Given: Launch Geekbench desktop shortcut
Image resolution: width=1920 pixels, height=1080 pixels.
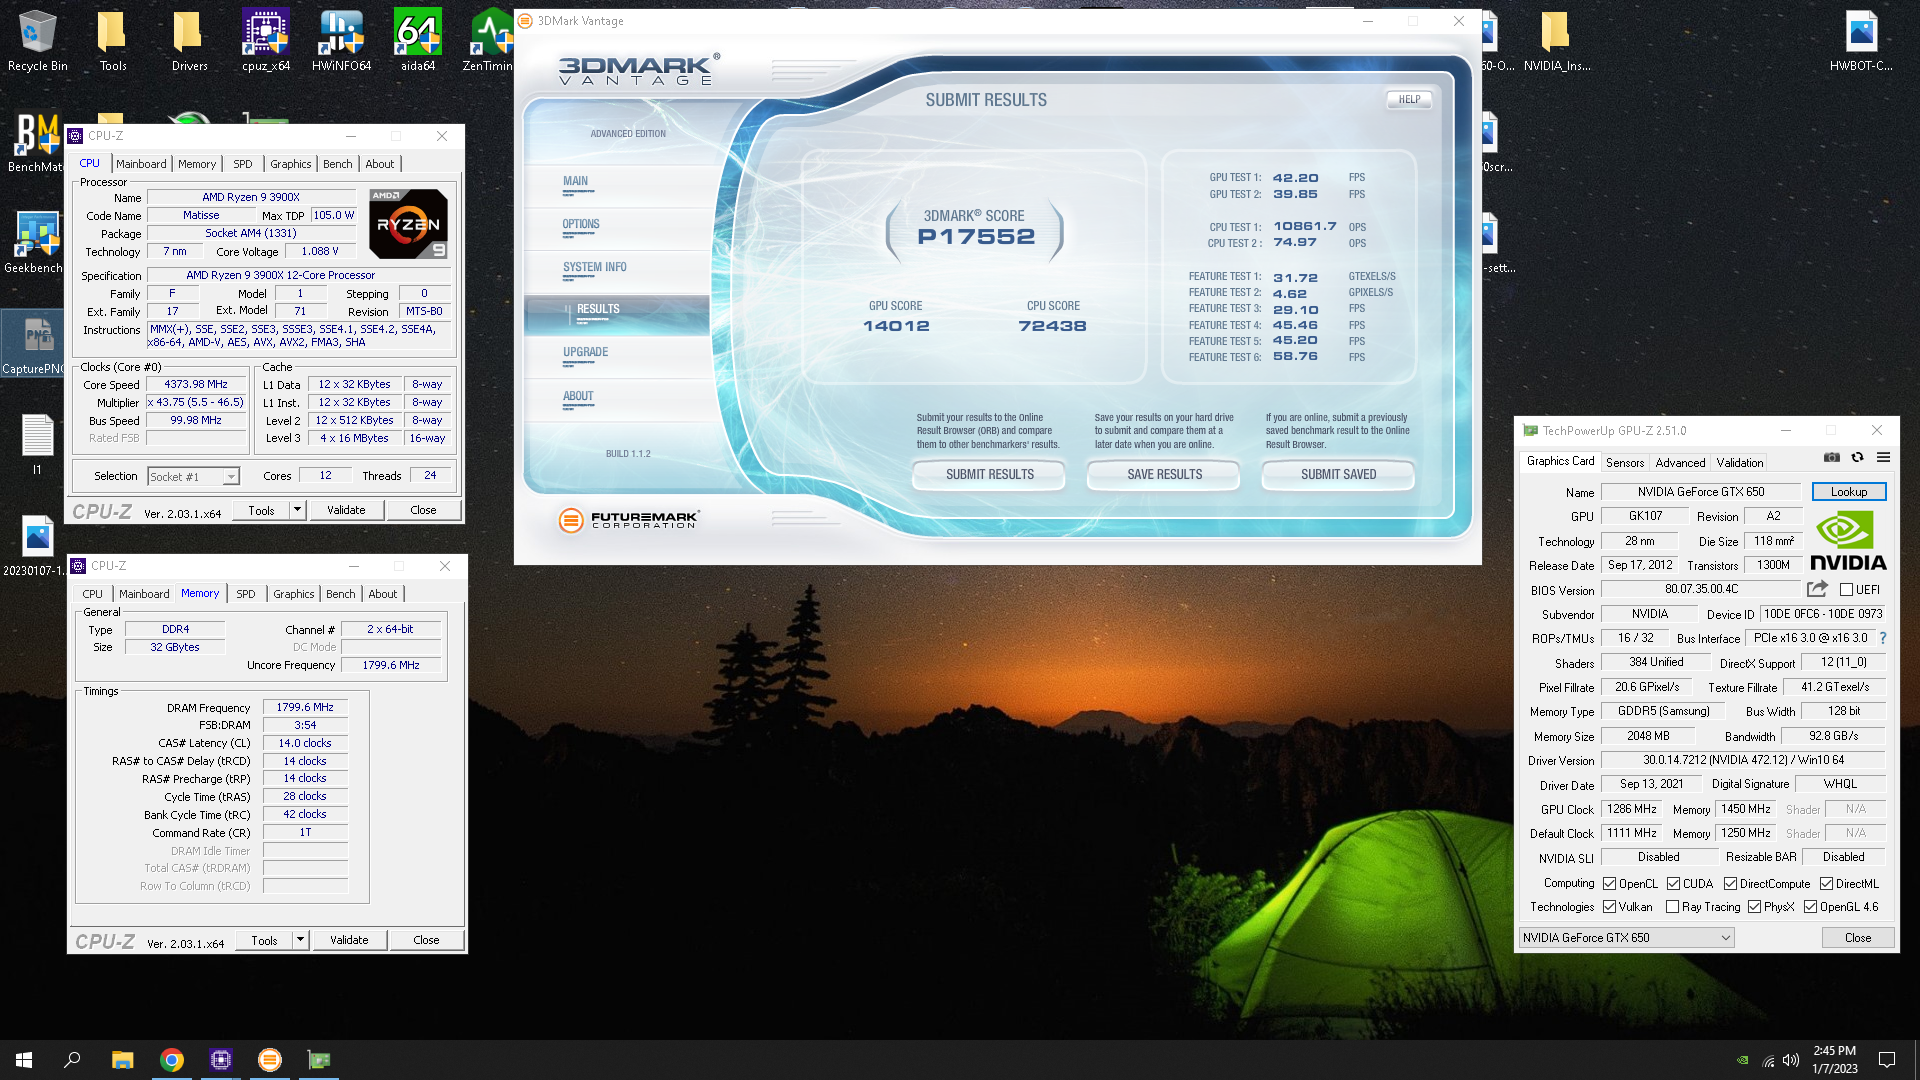Looking at the screenshot, I should tap(34, 242).
